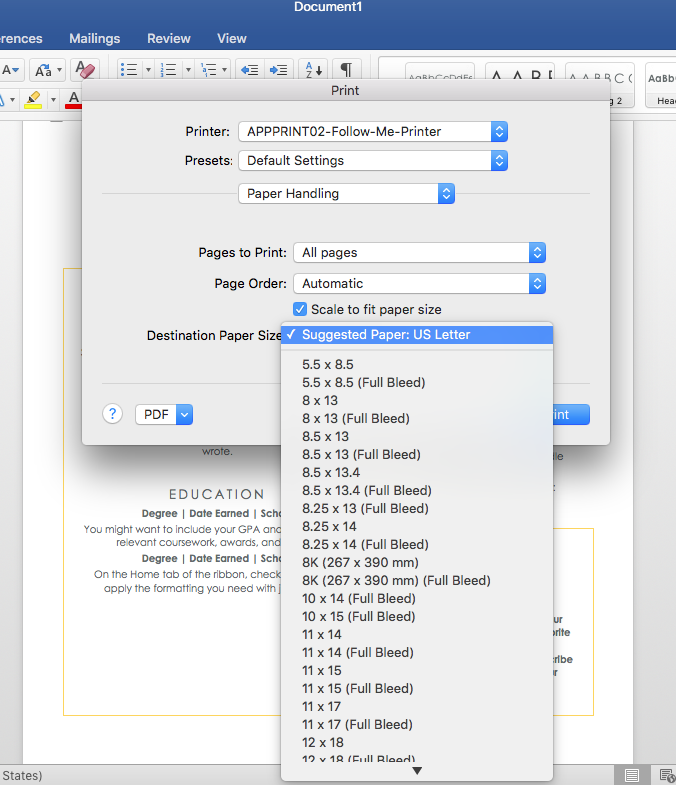Select 8K (267 x 390 mm) (Full Bleed)
This screenshot has width=676, height=785.
[x=417, y=581]
